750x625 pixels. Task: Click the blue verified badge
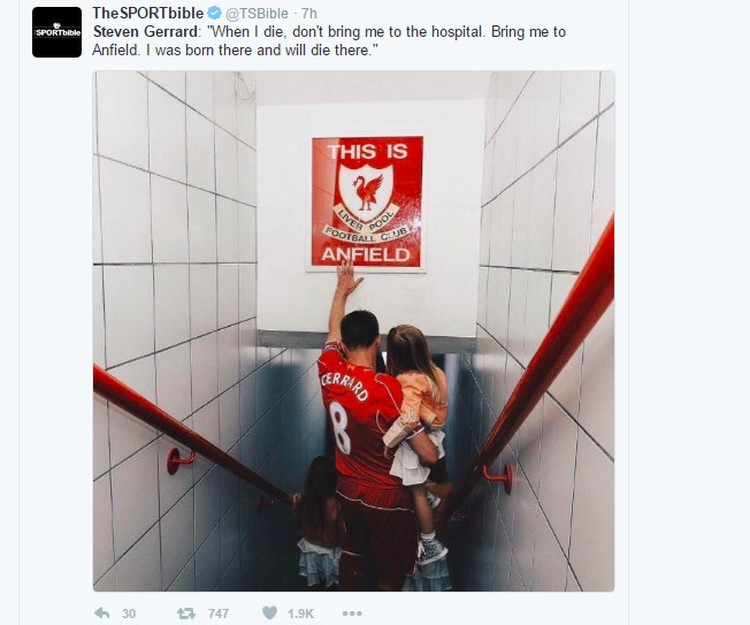coord(214,13)
